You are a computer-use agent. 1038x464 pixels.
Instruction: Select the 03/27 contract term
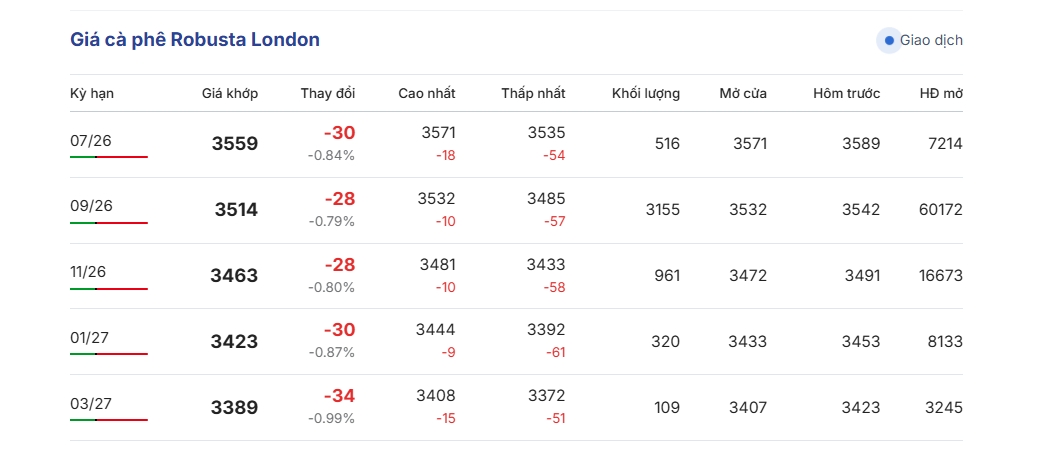pos(90,404)
